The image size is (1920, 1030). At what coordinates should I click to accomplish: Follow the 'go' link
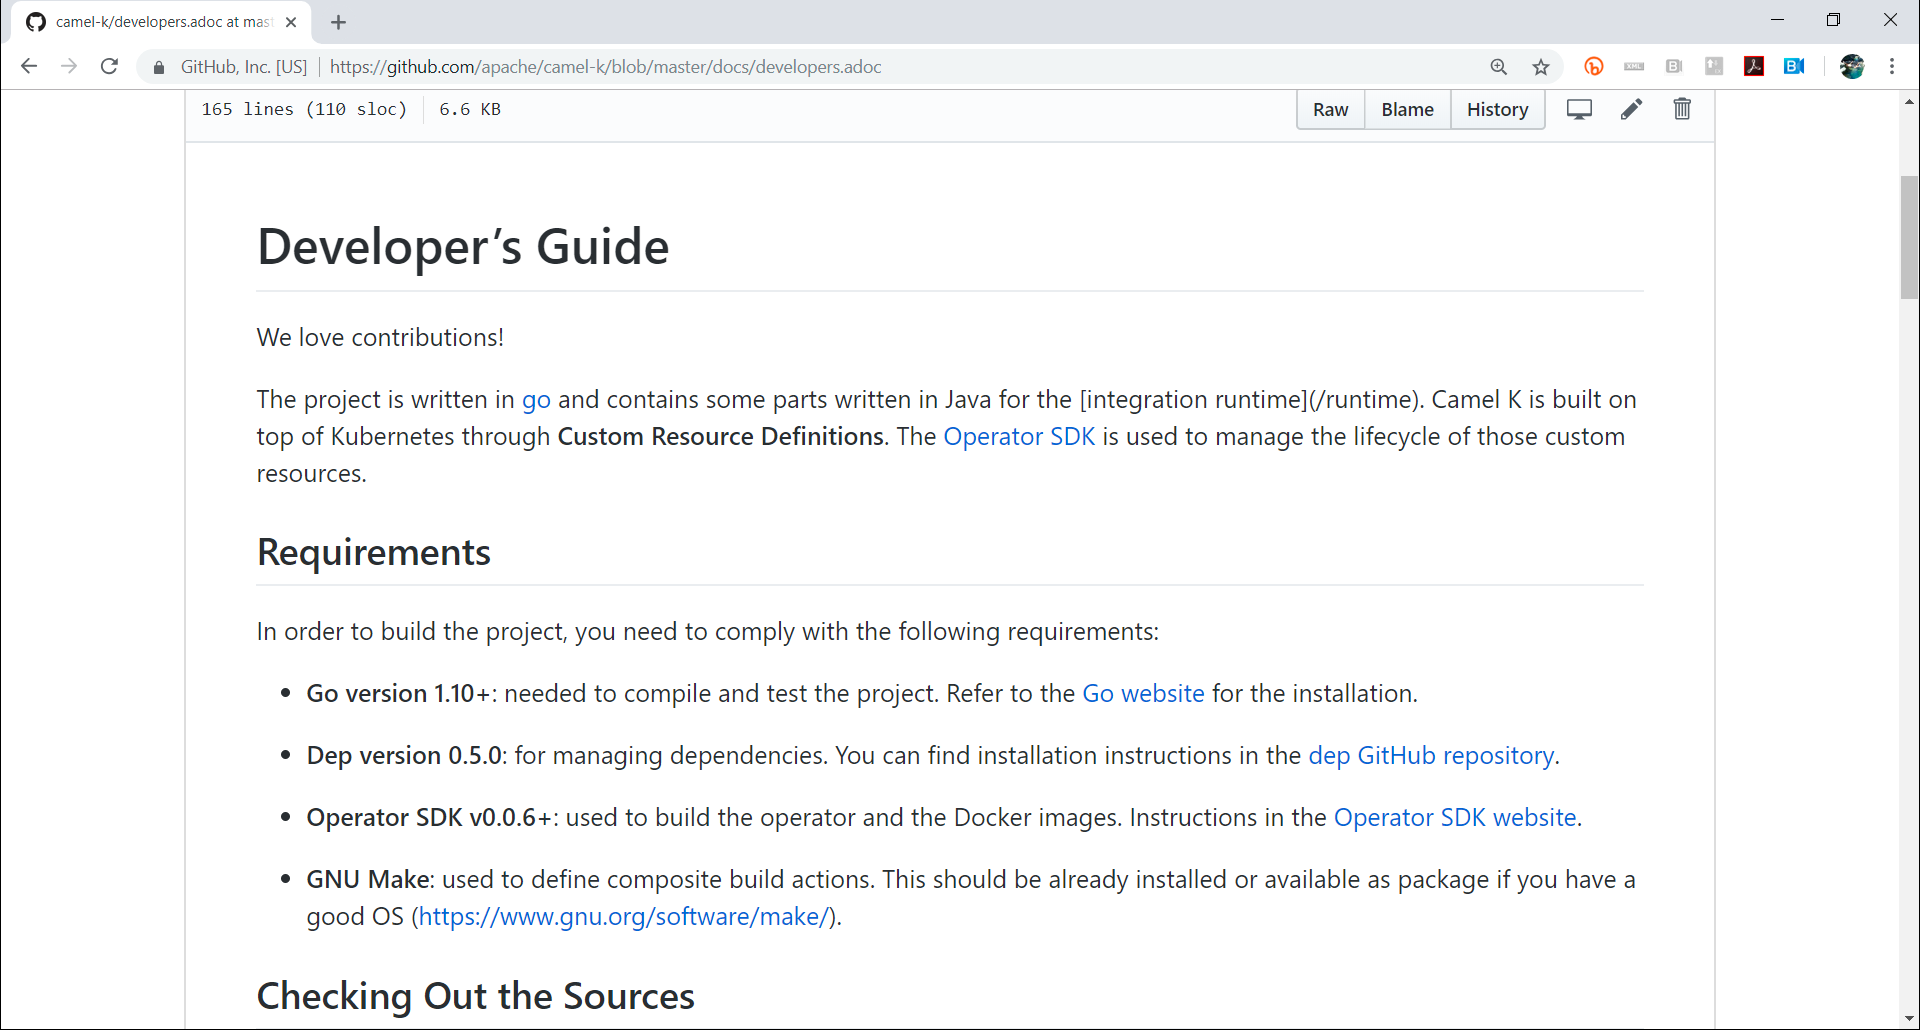point(536,400)
